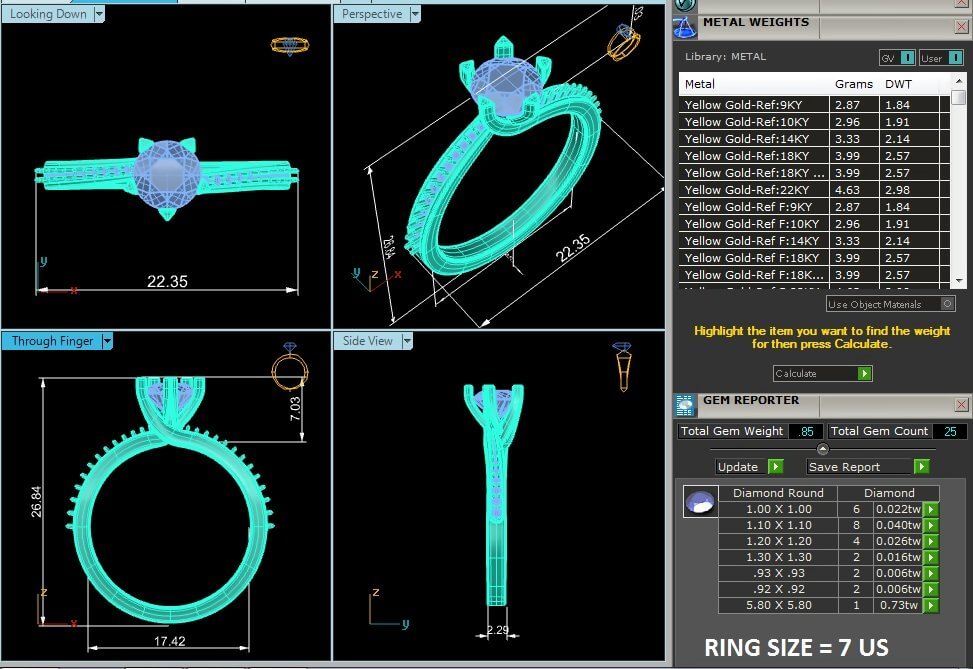Select Yellow Gold-Ref:14KY metal row
Image resolution: width=973 pixels, height=669 pixels.
tap(755, 139)
